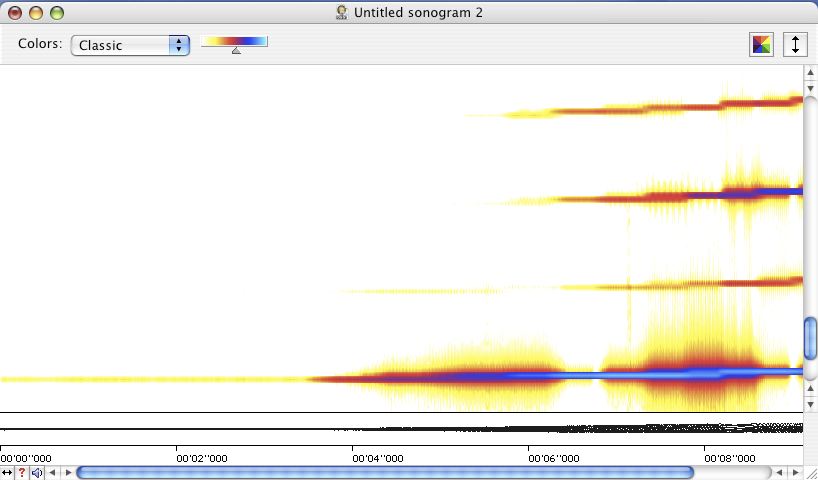This screenshot has height=480, width=818.
Task: Click the Colors: label
Action: pyautogui.click(x=40, y=44)
